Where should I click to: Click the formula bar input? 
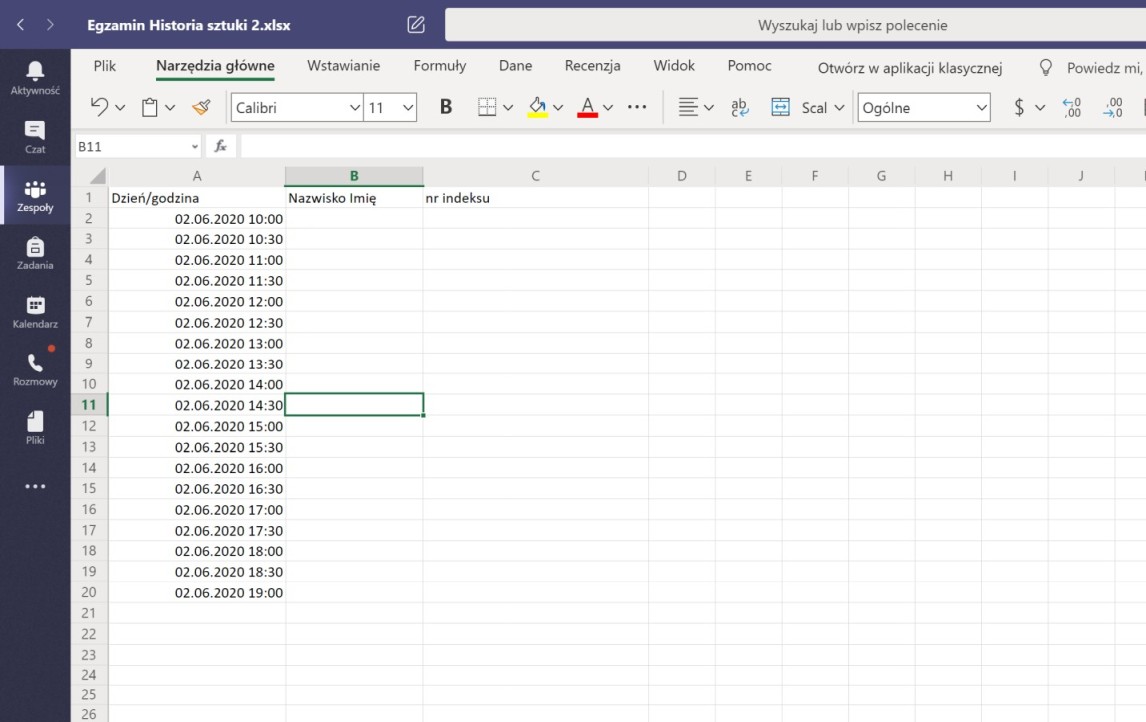[x=693, y=147]
